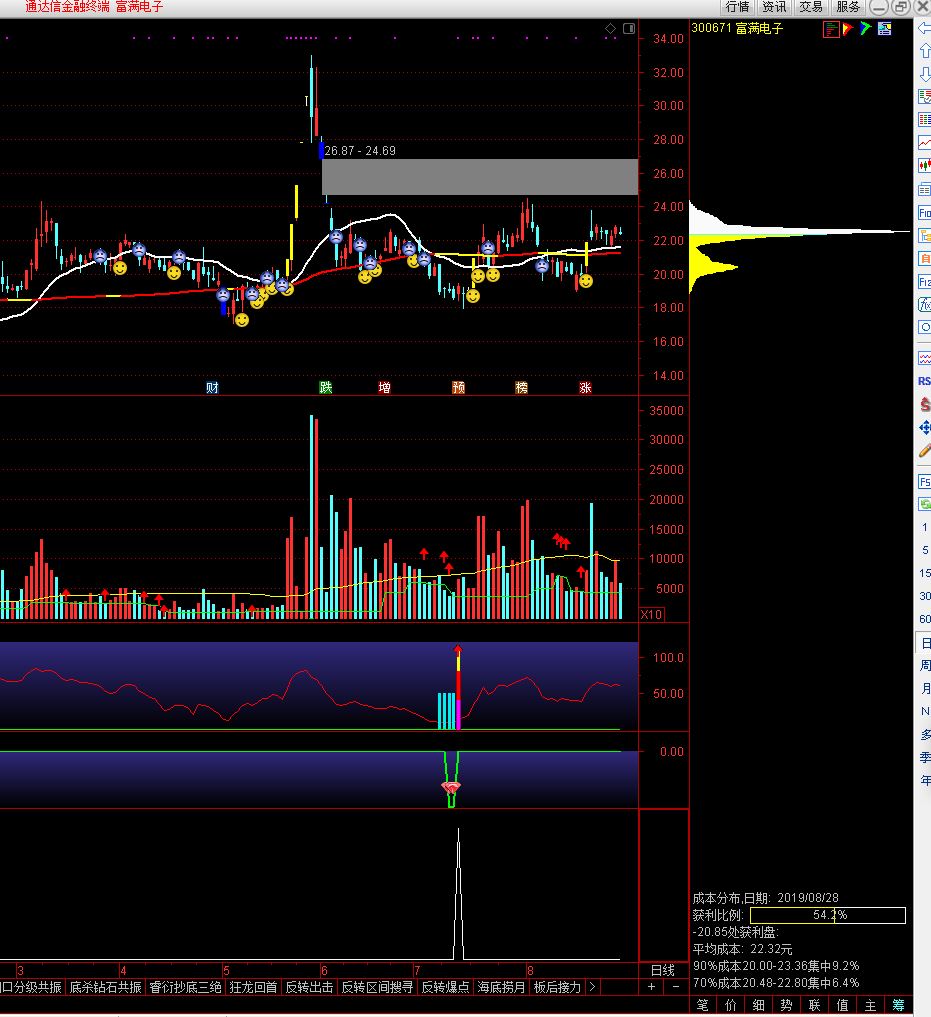Click the red-framed list icon beside stock name
Screen dimensions: 931x1017
click(x=831, y=29)
